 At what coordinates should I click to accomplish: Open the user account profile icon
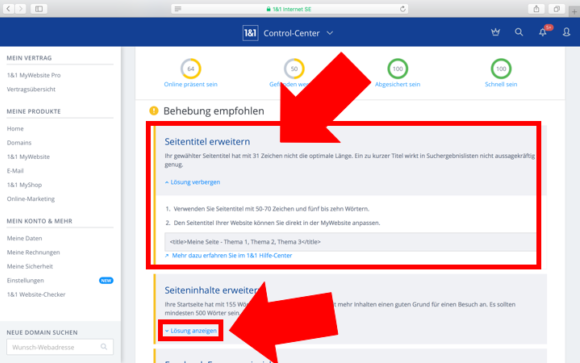pyautogui.click(x=566, y=33)
